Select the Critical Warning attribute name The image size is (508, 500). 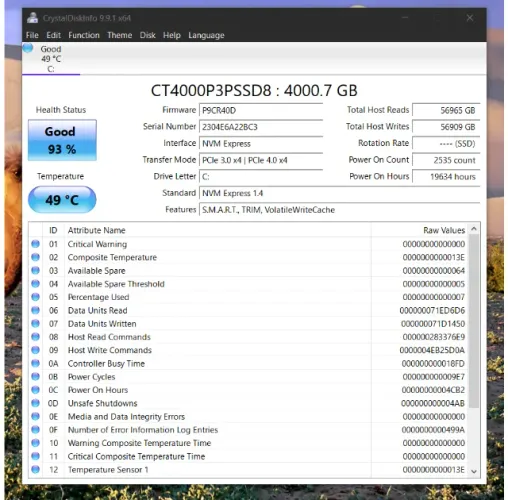click(x=97, y=244)
